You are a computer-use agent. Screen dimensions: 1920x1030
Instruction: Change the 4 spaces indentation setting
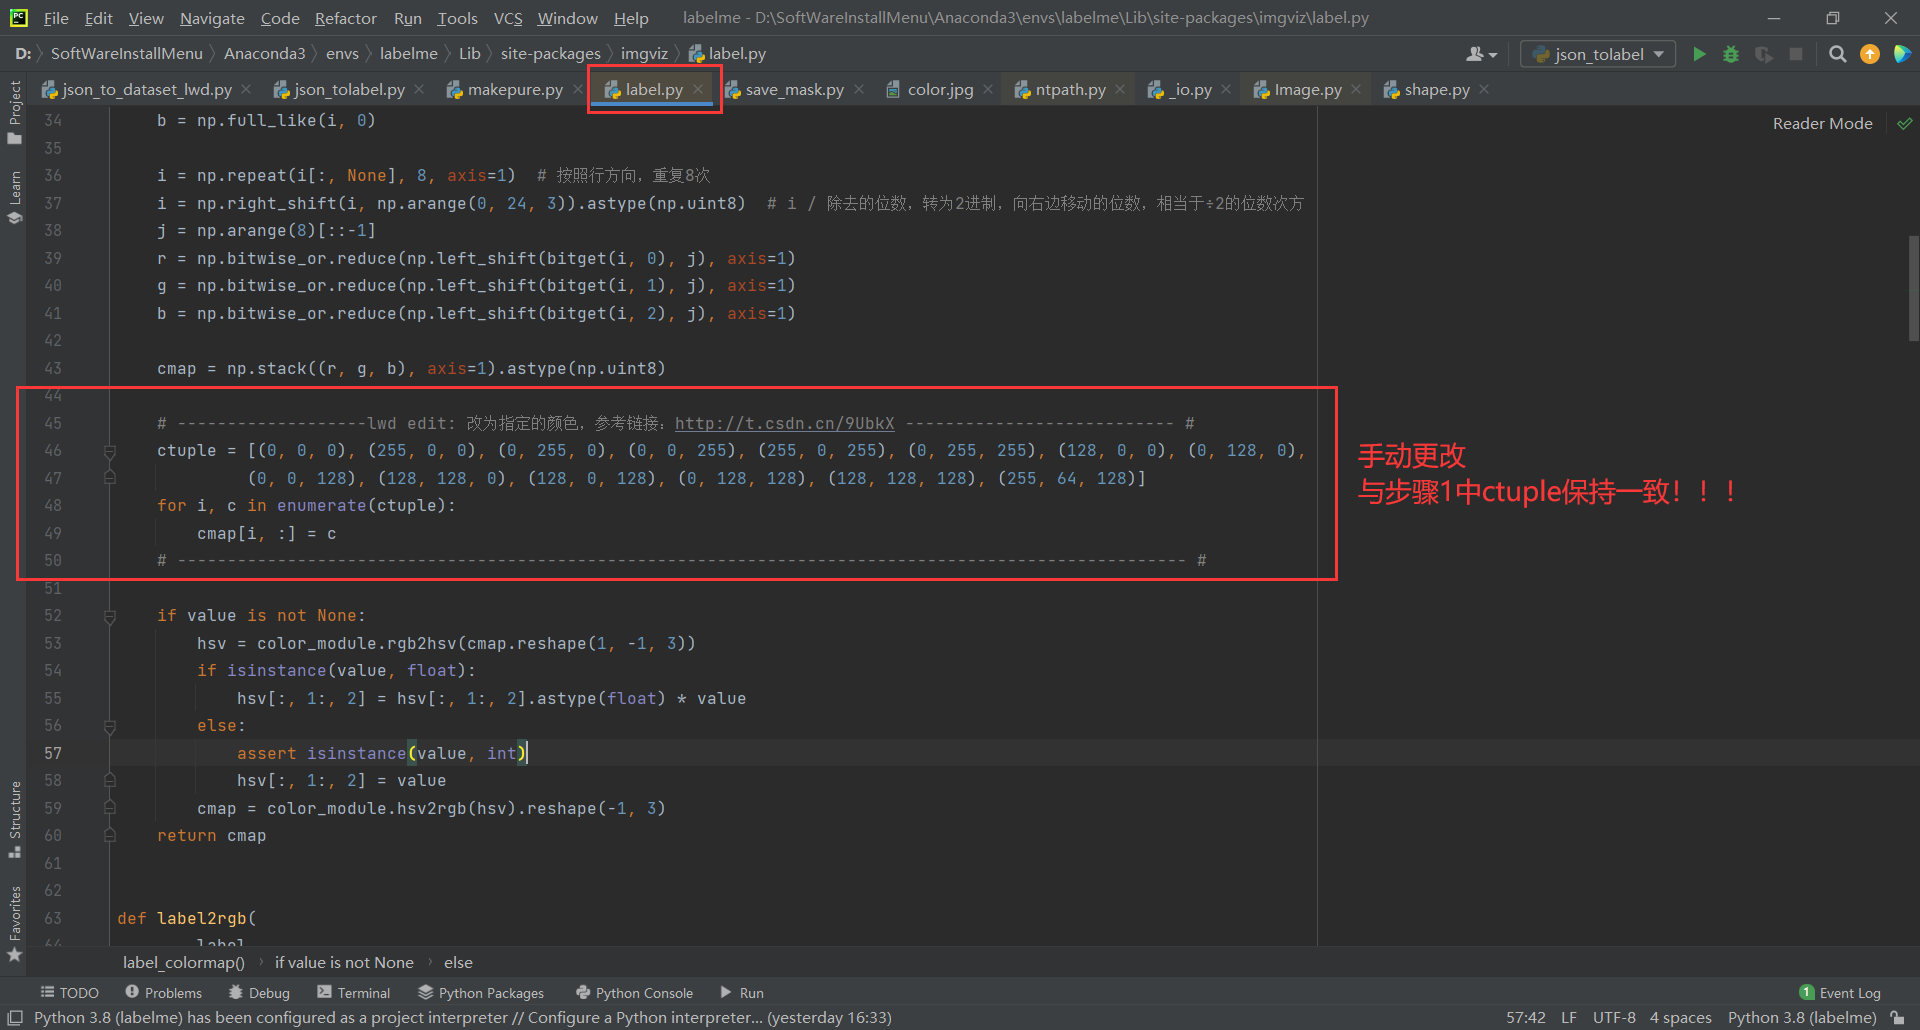point(1681,1017)
